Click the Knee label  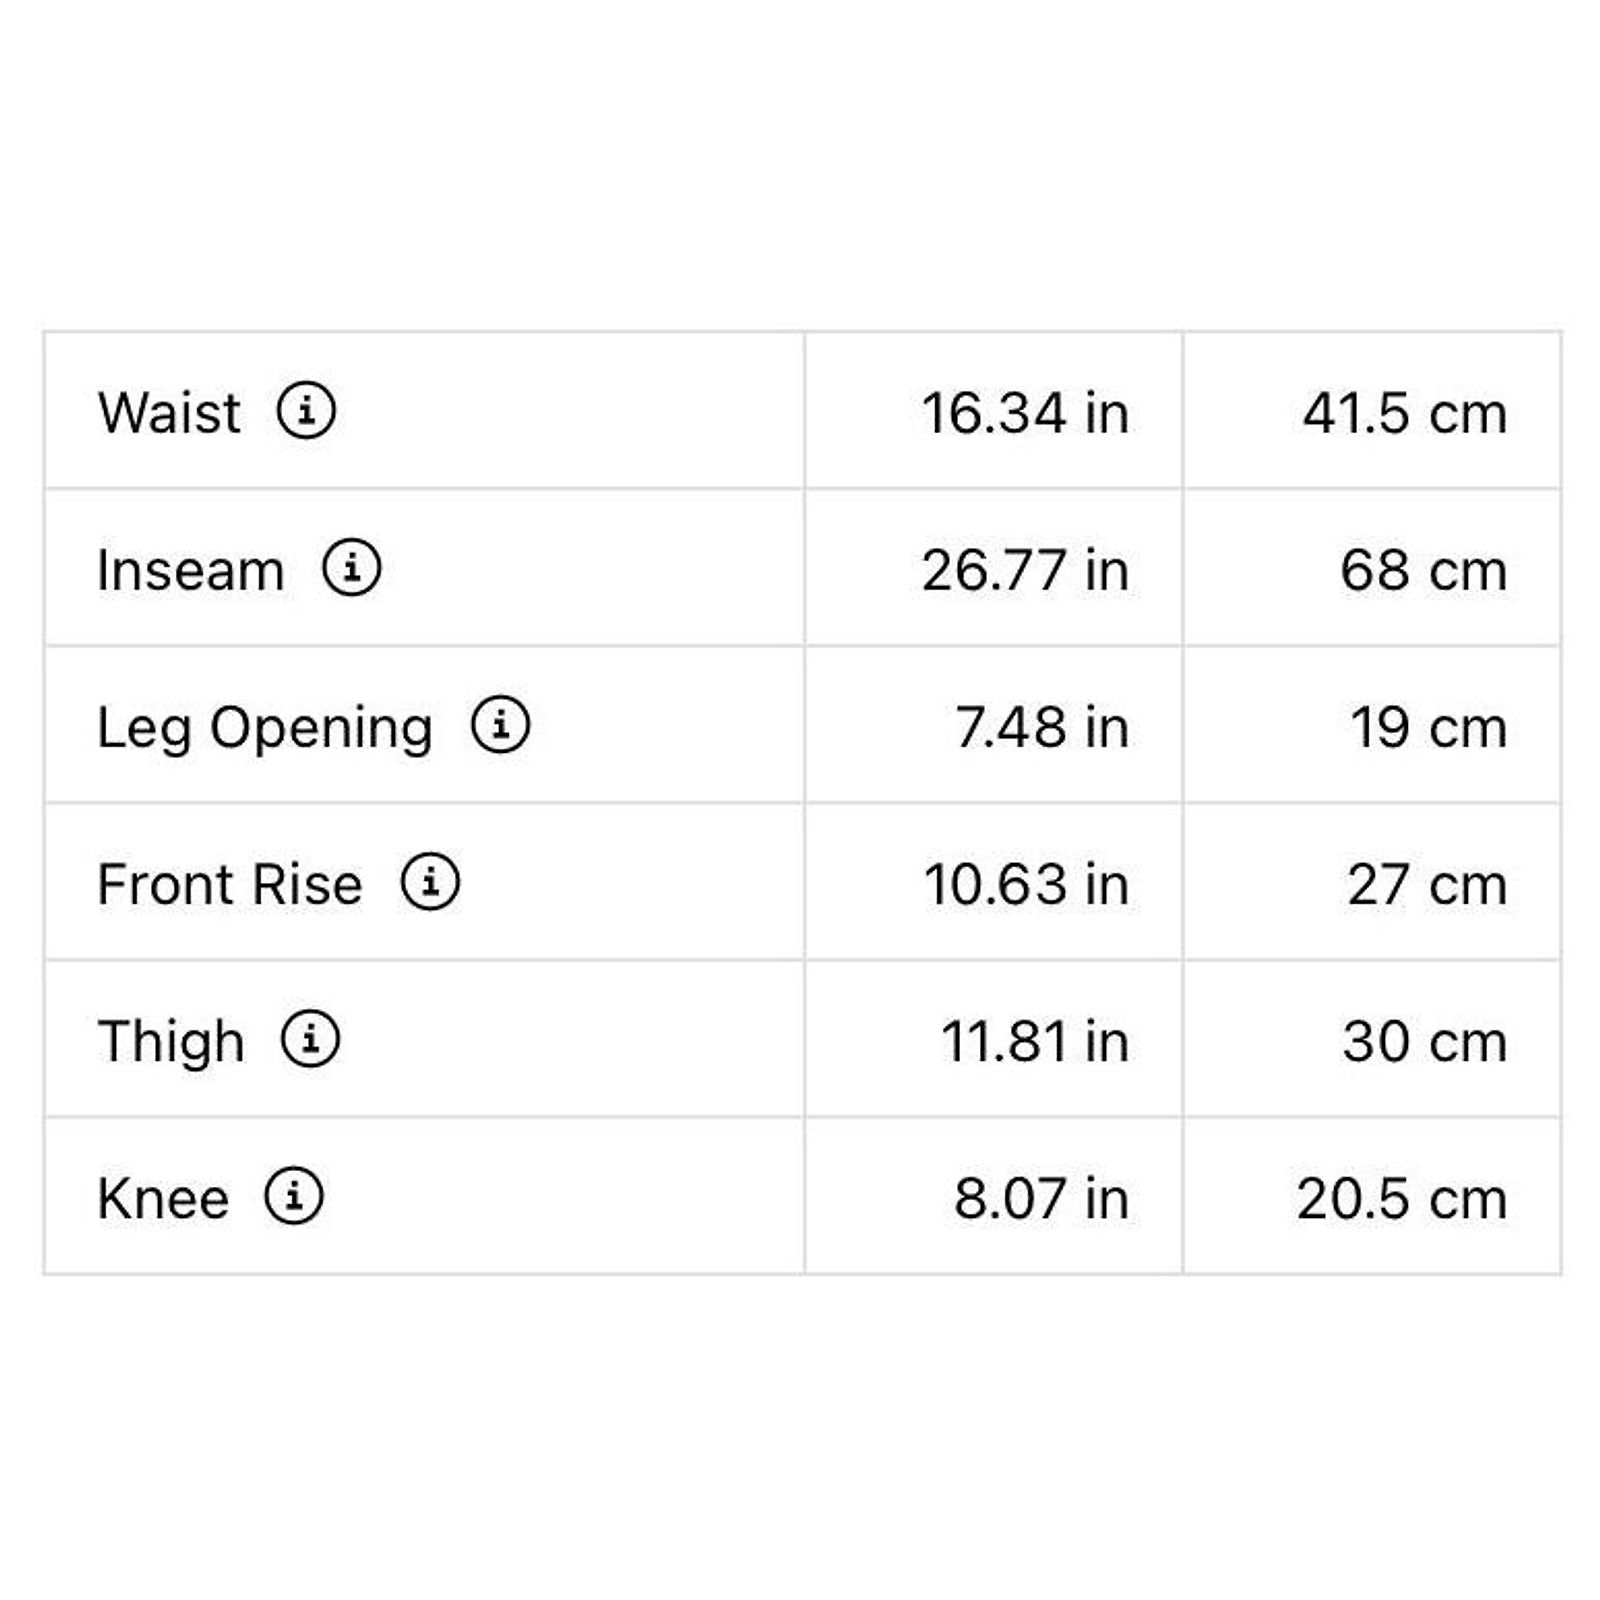click(x=163, y=1198)
